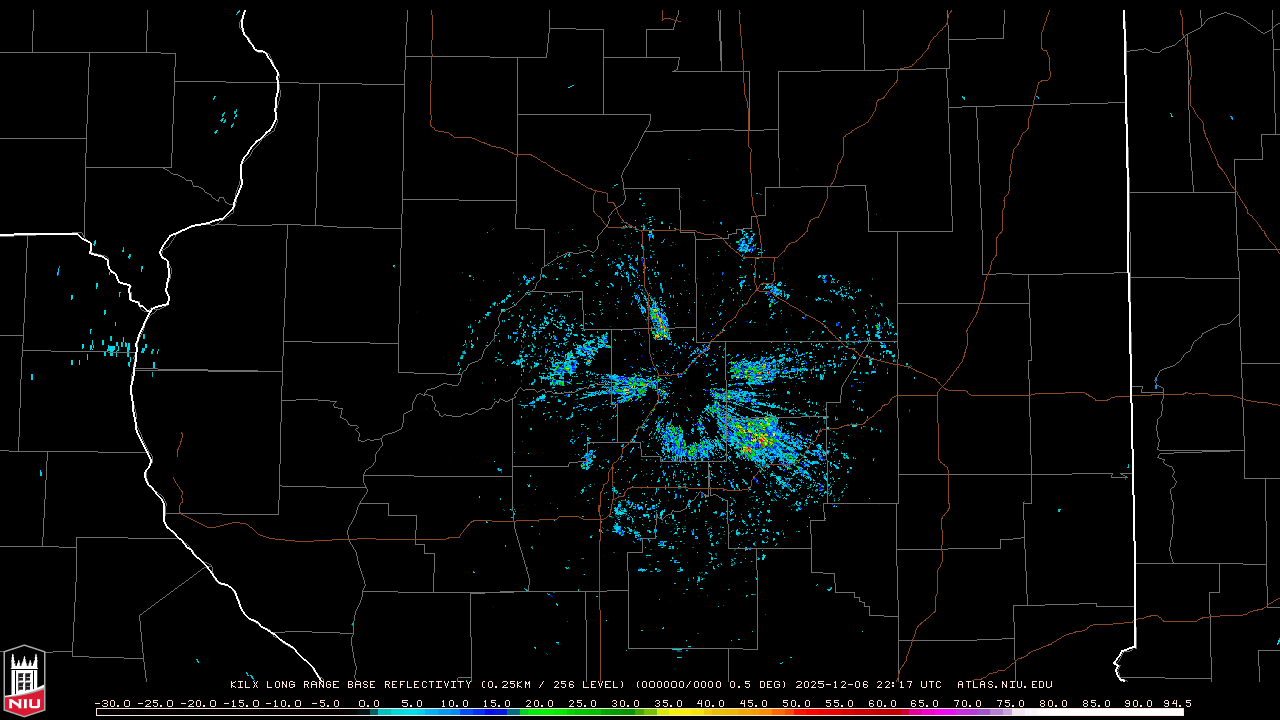Screen dimensions: 1280x720
Task: Click the 2025-12-06 22:17 UTC timestamp
Action: (x=868, y=685)
